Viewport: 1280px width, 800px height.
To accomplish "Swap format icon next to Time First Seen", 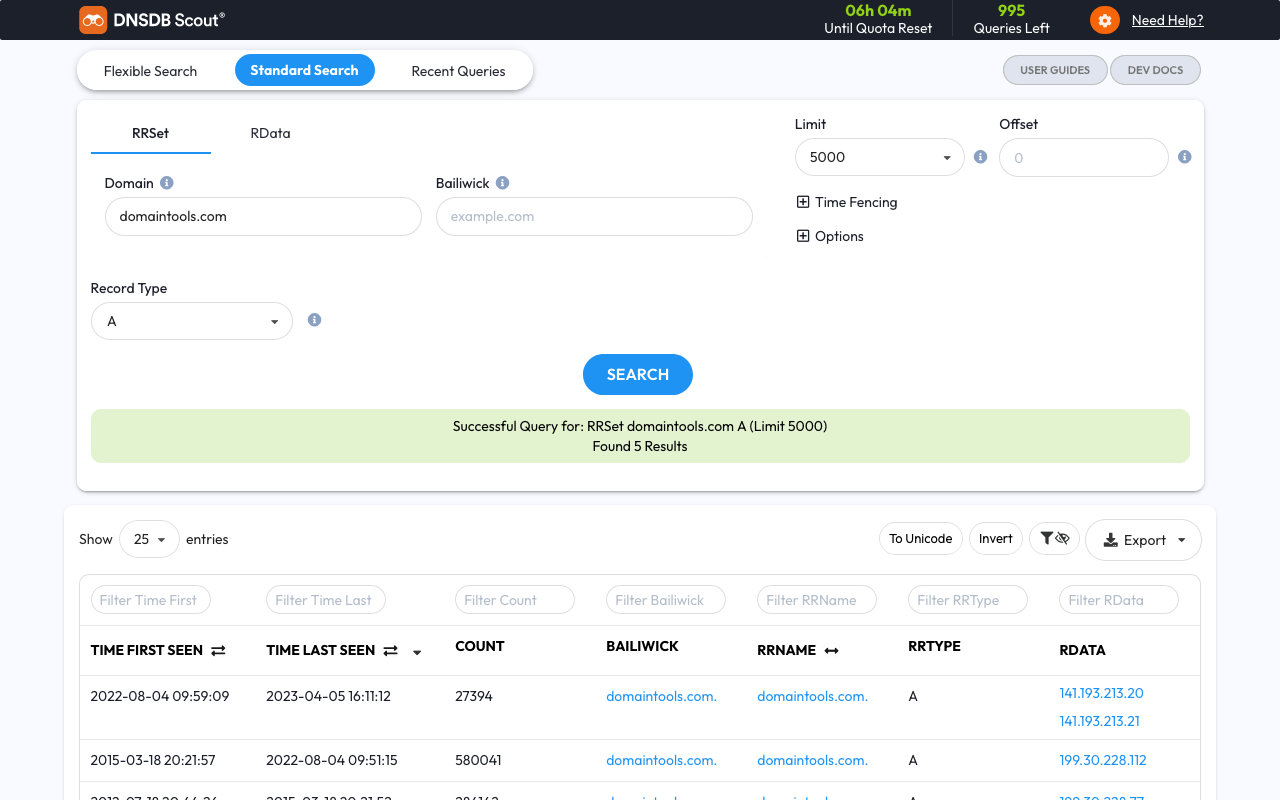I will (218, 650).
